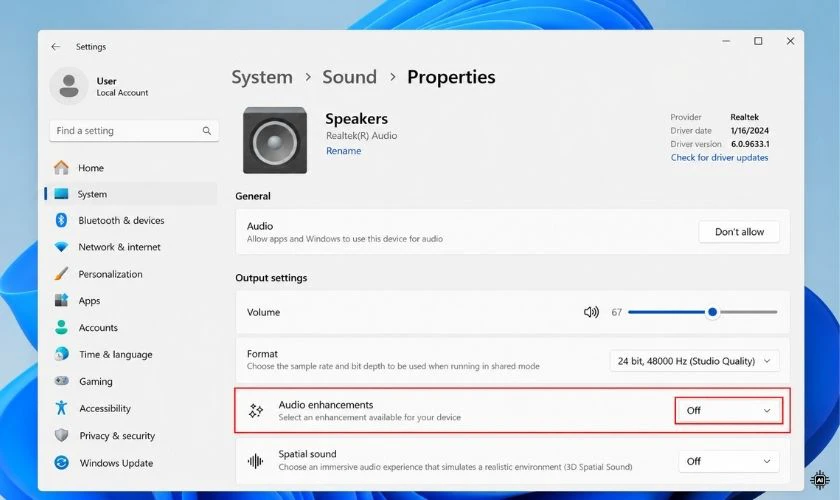Click the System monitor icon

click(x=62, y=194)
